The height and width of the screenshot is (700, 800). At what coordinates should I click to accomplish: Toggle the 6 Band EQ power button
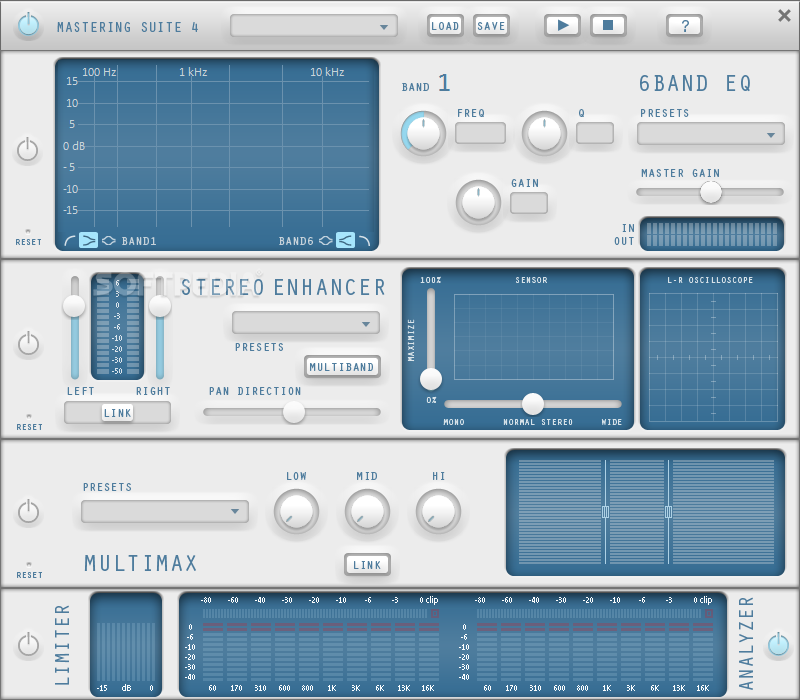(x=28, y=150)
